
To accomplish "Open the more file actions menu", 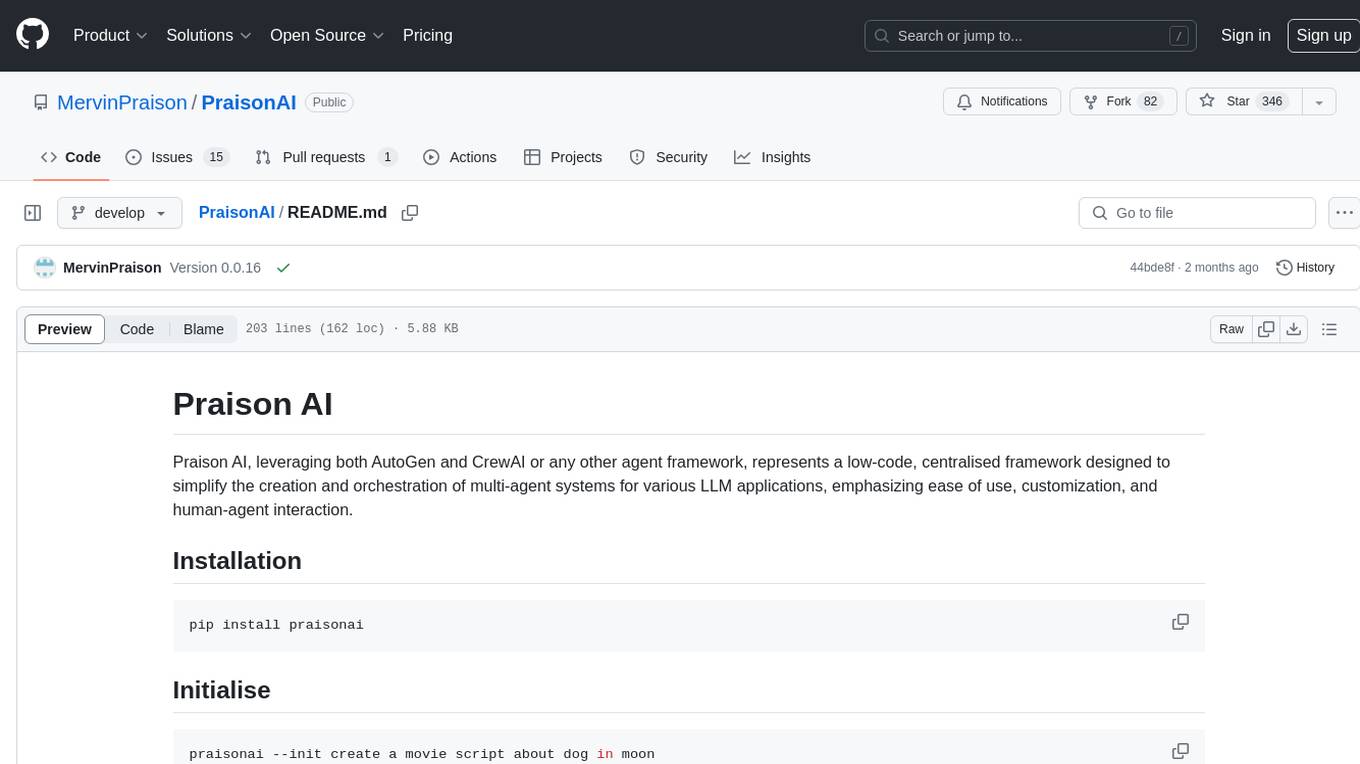I will [1344, 213].
